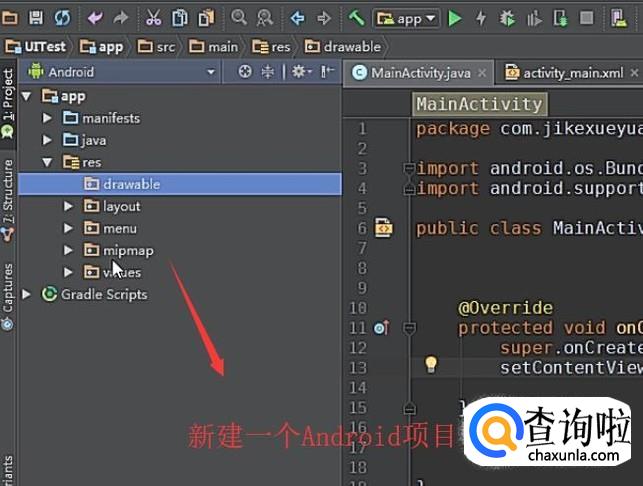Click the green Run button
This screenshot has width=643, height=486.
tap(454, 18)
